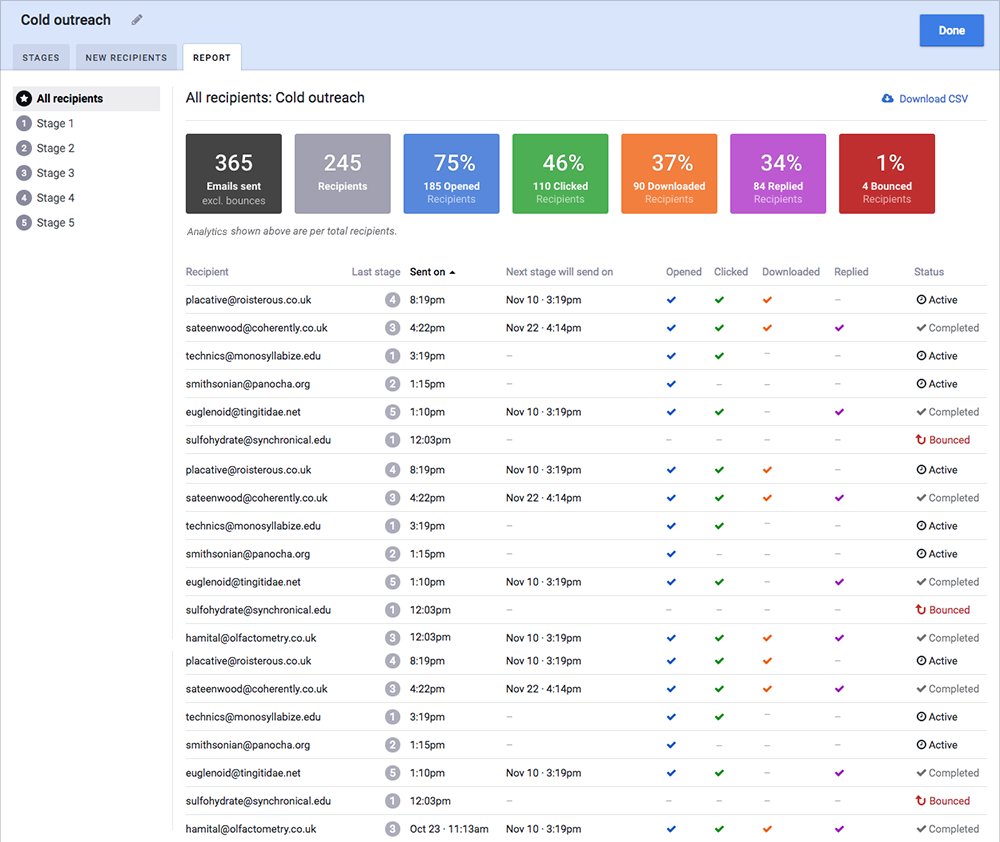Click blue opened check in Oct 23 row
The width and height of the screenshot is (1000, 842).
point(671,829)
